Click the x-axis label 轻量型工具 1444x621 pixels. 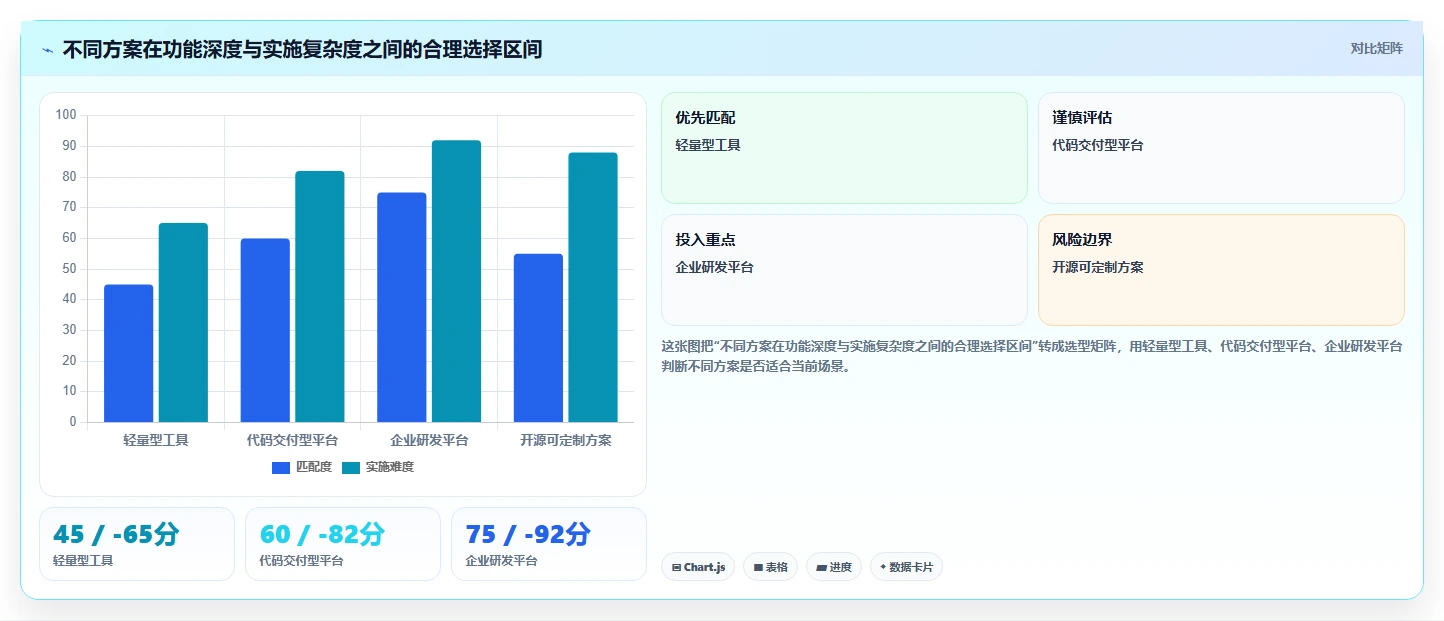156,440
